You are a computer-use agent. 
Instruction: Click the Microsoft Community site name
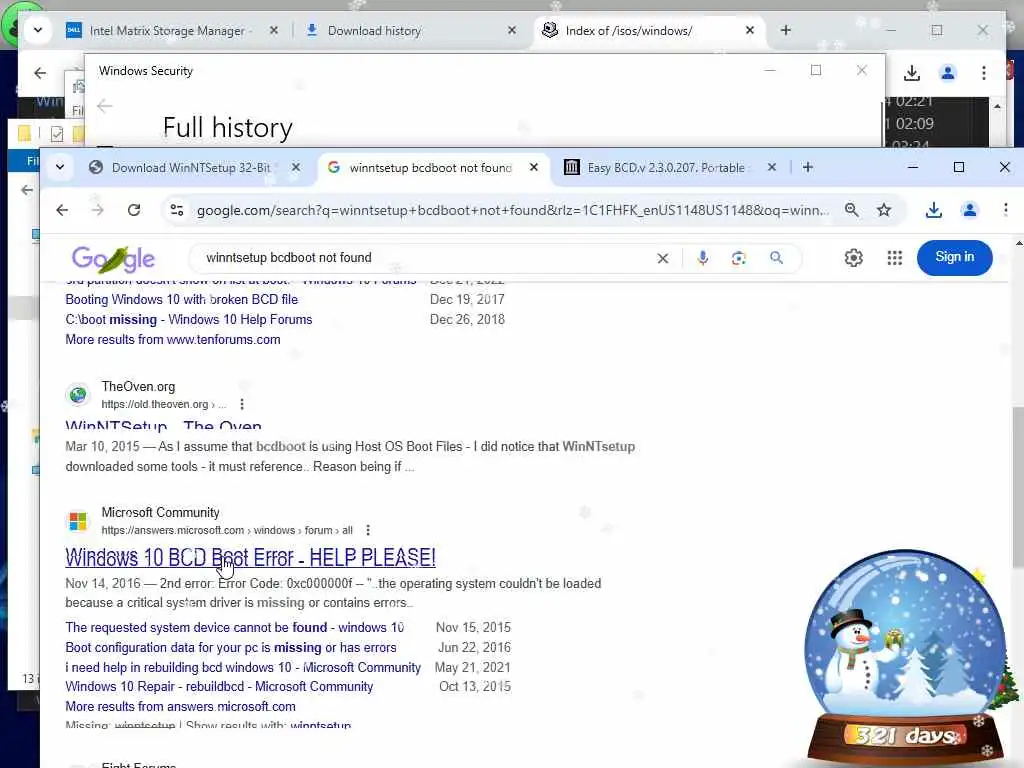tap(160, 513)
